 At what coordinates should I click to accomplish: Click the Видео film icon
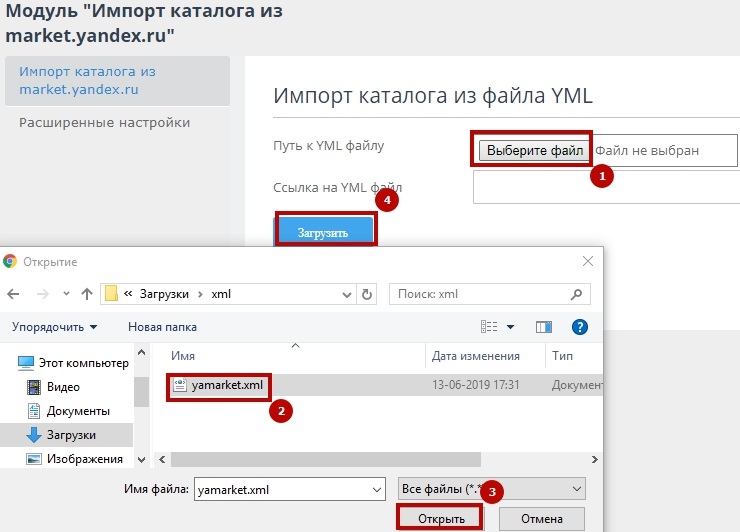pyautogui.click(x=34, y=387)
